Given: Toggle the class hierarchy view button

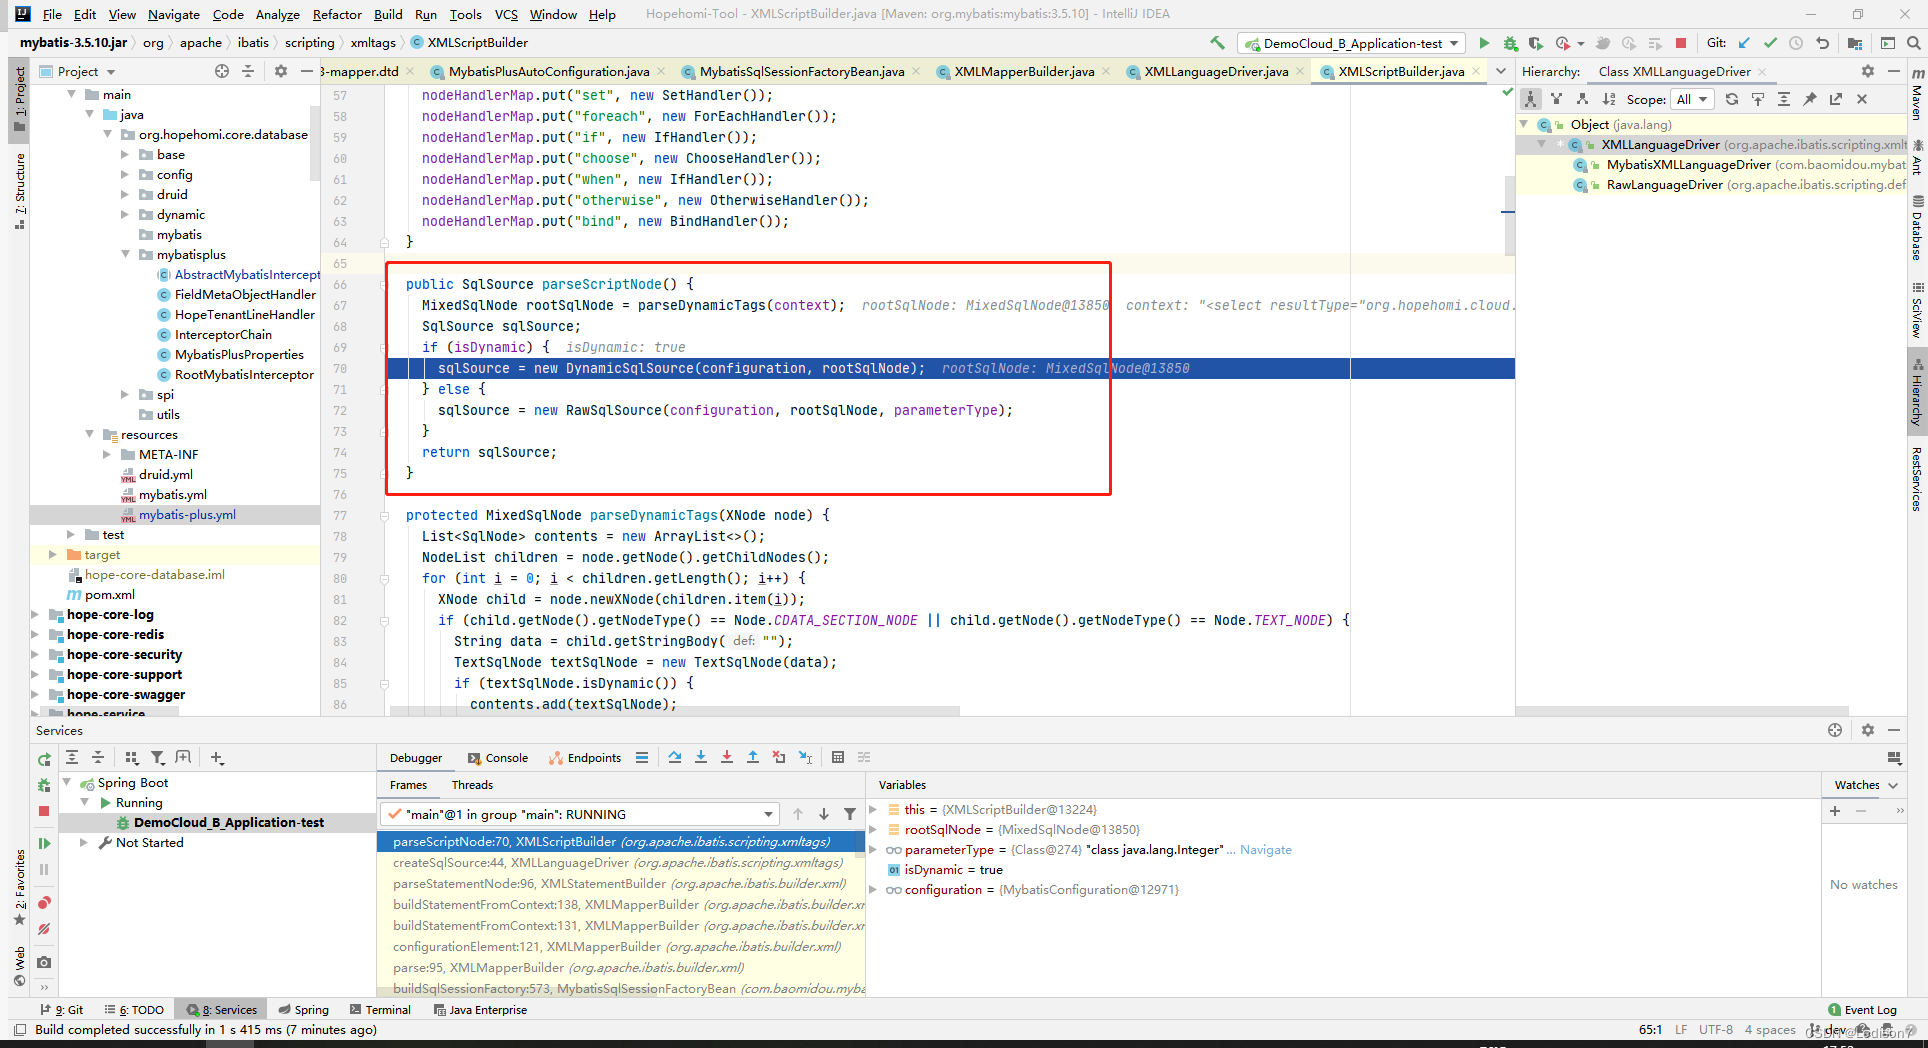Looking at the screenshot, I should 1531,99.
